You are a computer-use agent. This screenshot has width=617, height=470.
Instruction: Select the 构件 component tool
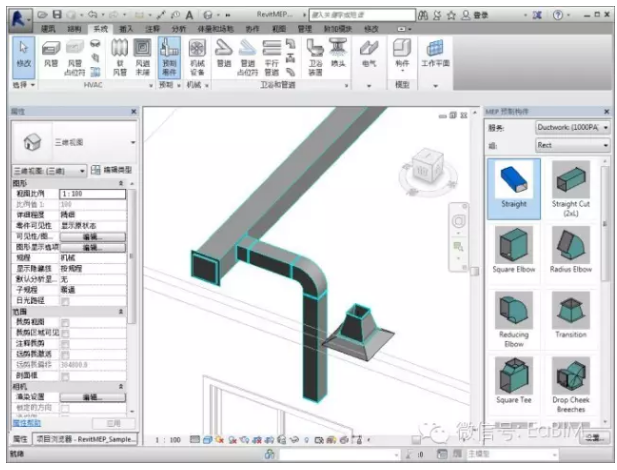pos(402,55)
